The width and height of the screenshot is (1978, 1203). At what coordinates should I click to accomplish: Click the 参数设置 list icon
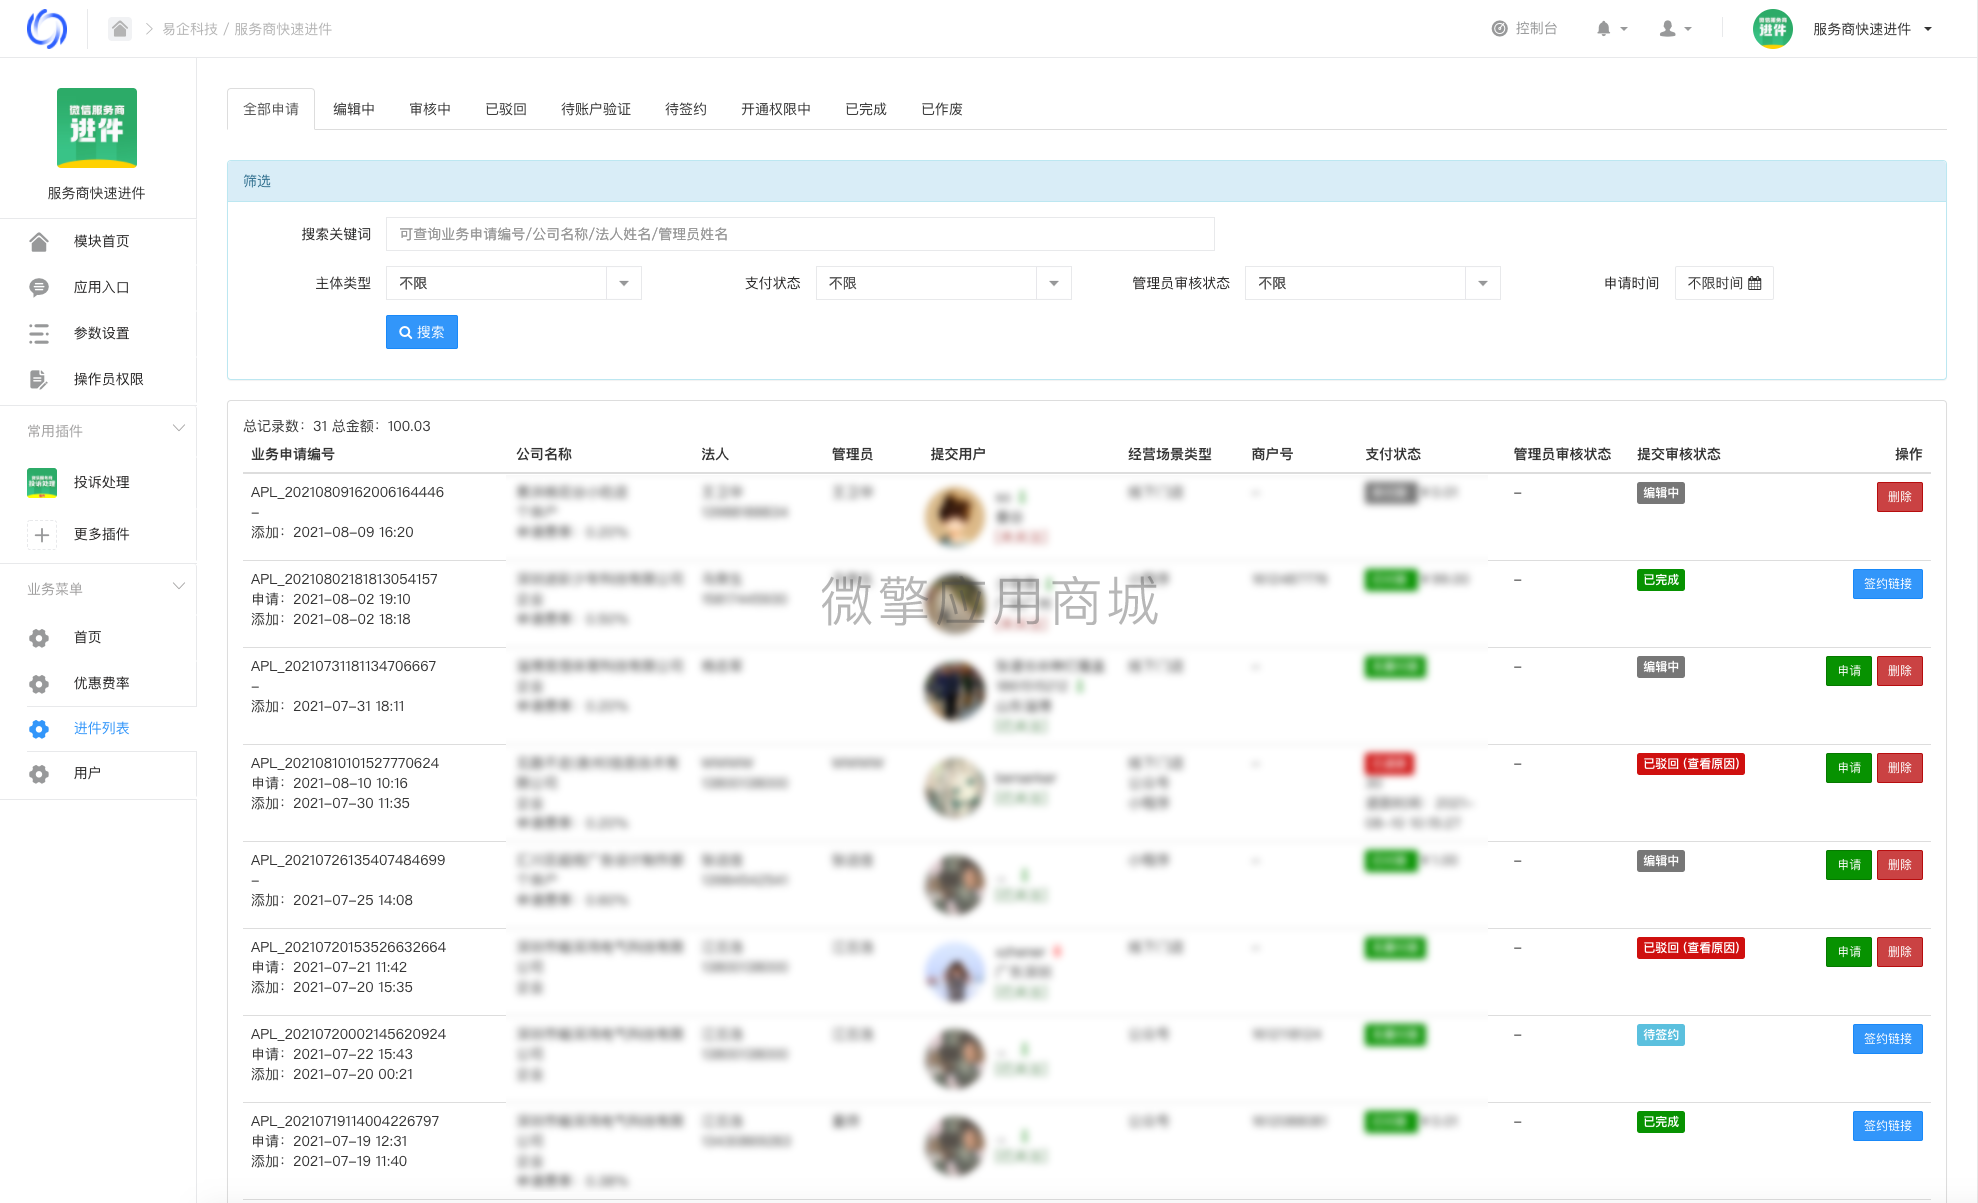pyautogui.click(x=39, y=333)
